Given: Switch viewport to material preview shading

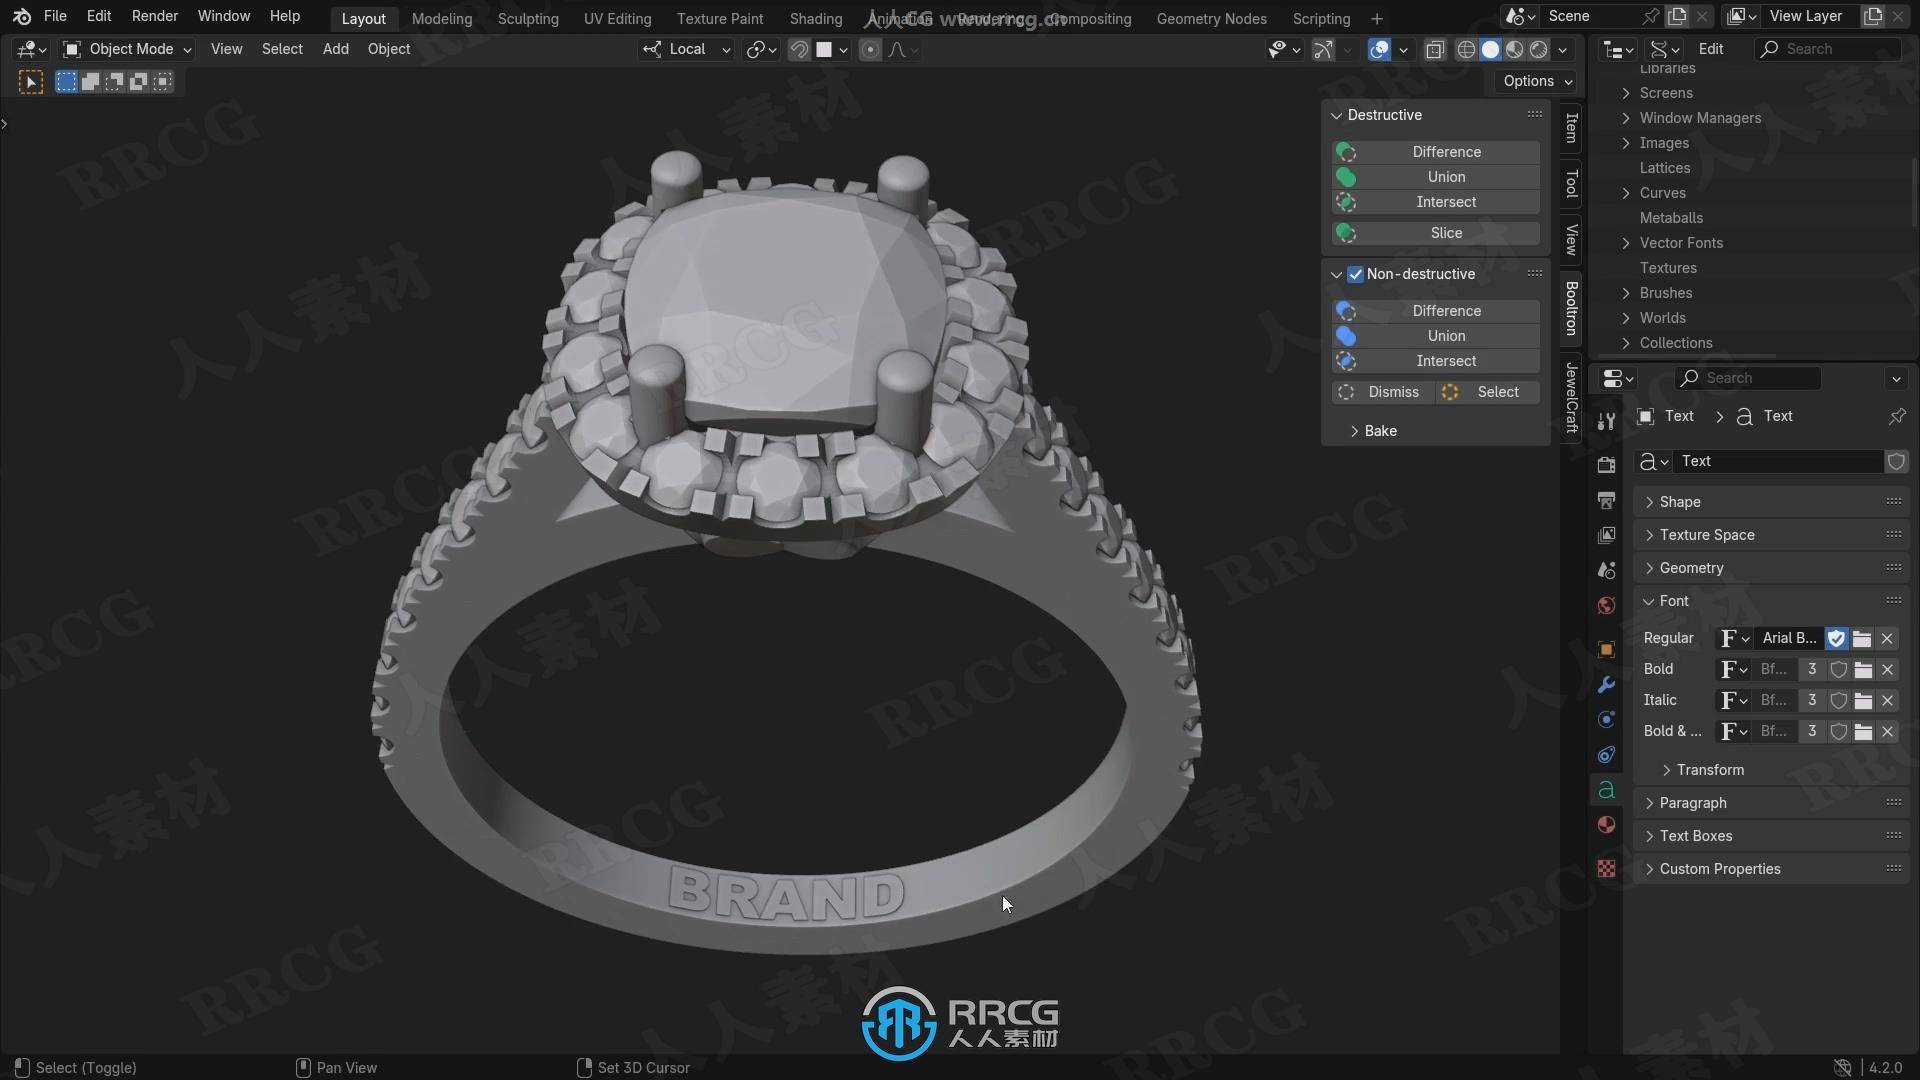Looking at the screenshot, I should pos(1515,49).
